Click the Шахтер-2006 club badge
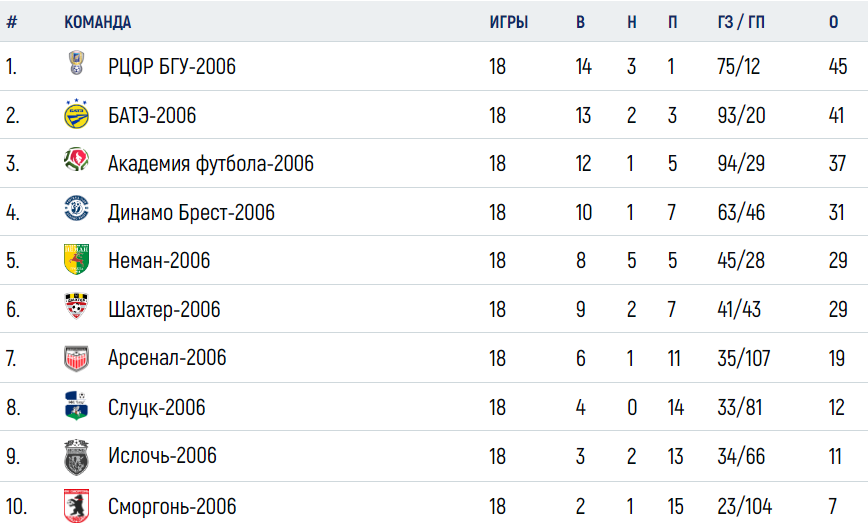Screen dimensions: 868x527 [76, 306]
